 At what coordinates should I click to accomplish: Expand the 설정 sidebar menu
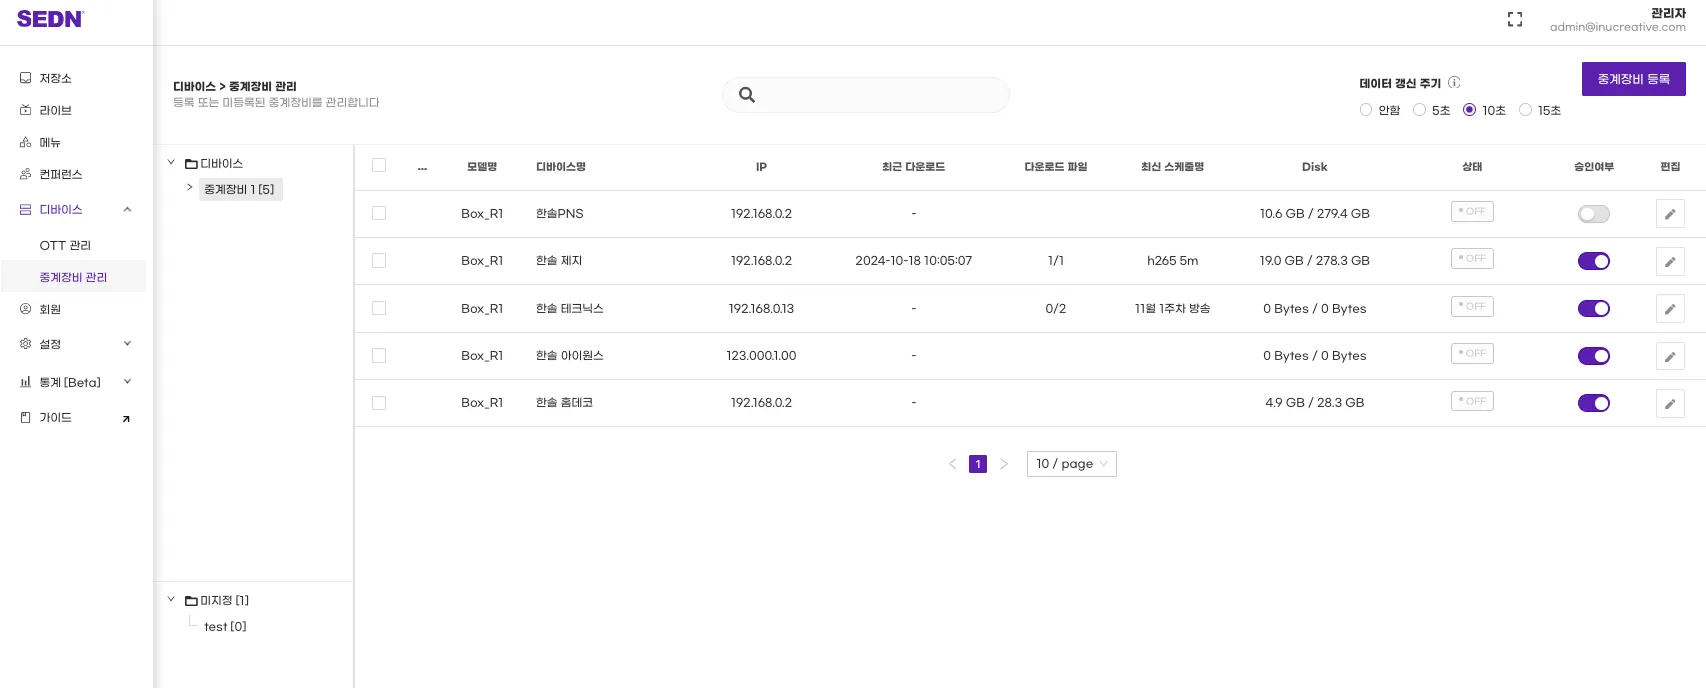(127, 344)
